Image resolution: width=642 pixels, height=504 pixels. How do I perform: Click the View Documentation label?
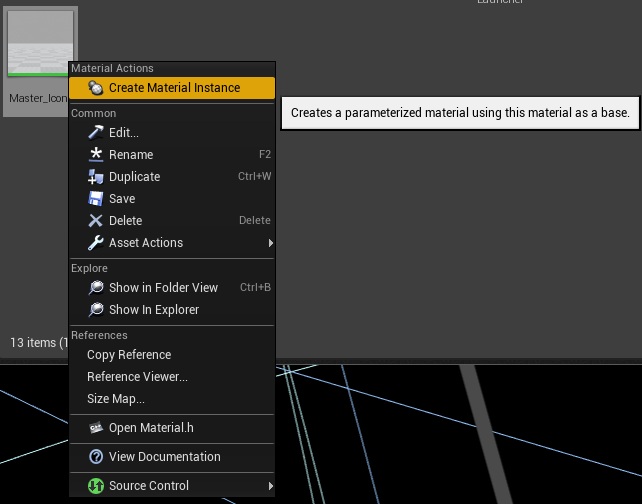point(165,457)
